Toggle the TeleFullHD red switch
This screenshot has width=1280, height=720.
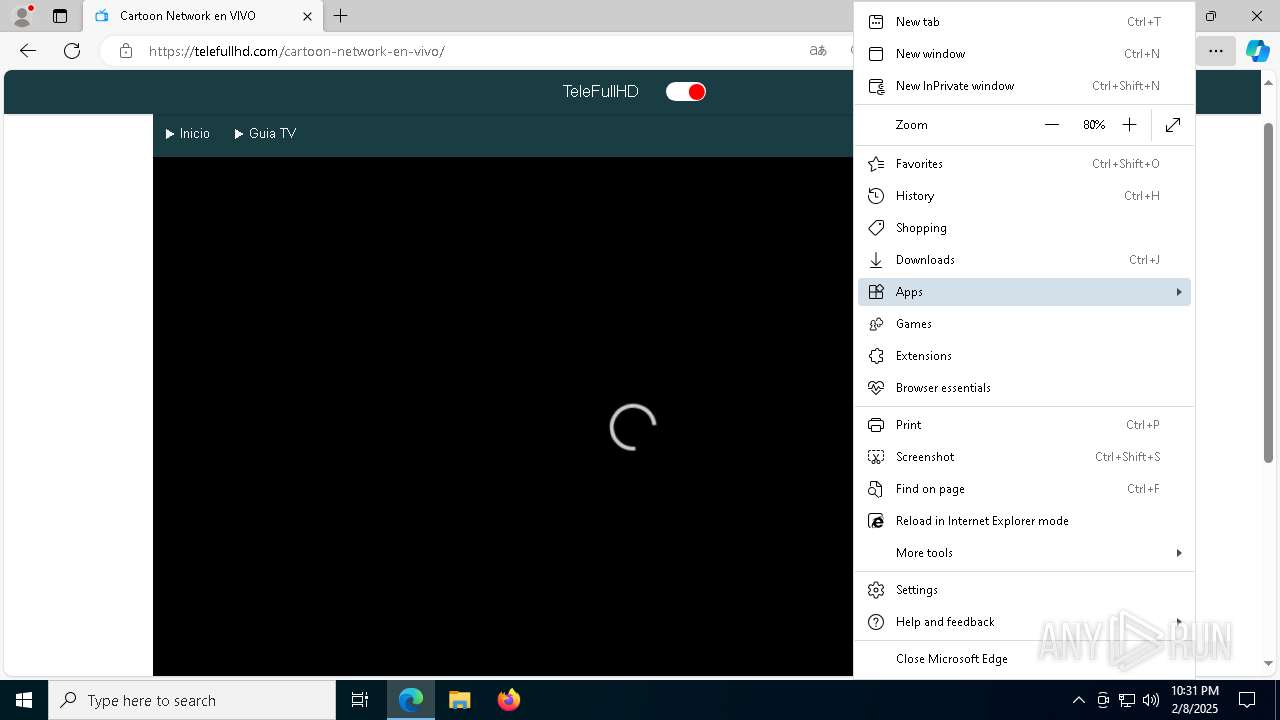pos(686,92)
